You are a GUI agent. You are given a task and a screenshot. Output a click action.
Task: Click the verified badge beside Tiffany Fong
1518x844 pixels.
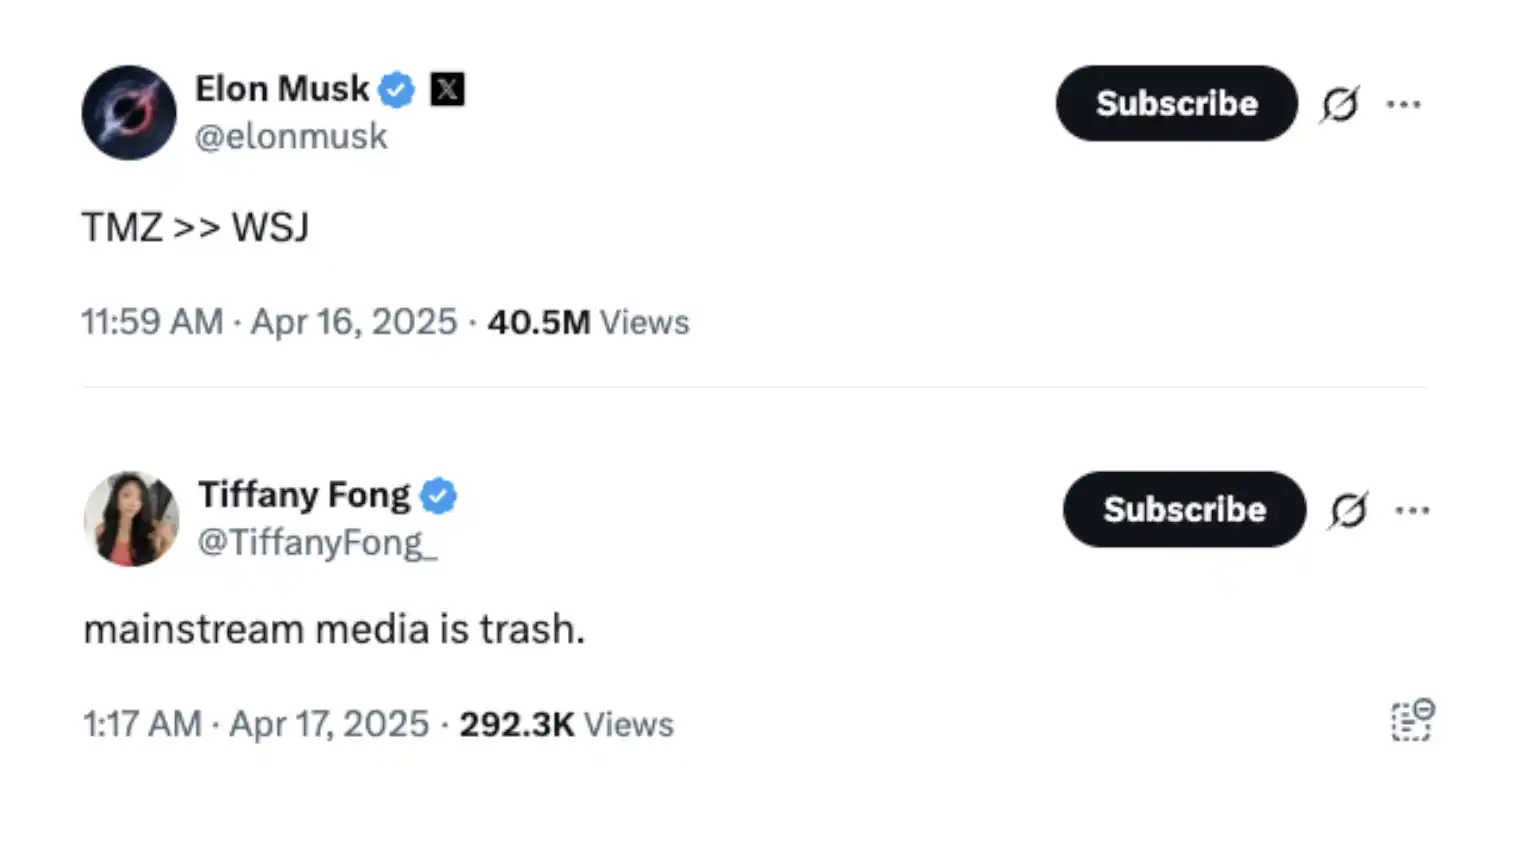pyautogui.click(x=439, y=496)
